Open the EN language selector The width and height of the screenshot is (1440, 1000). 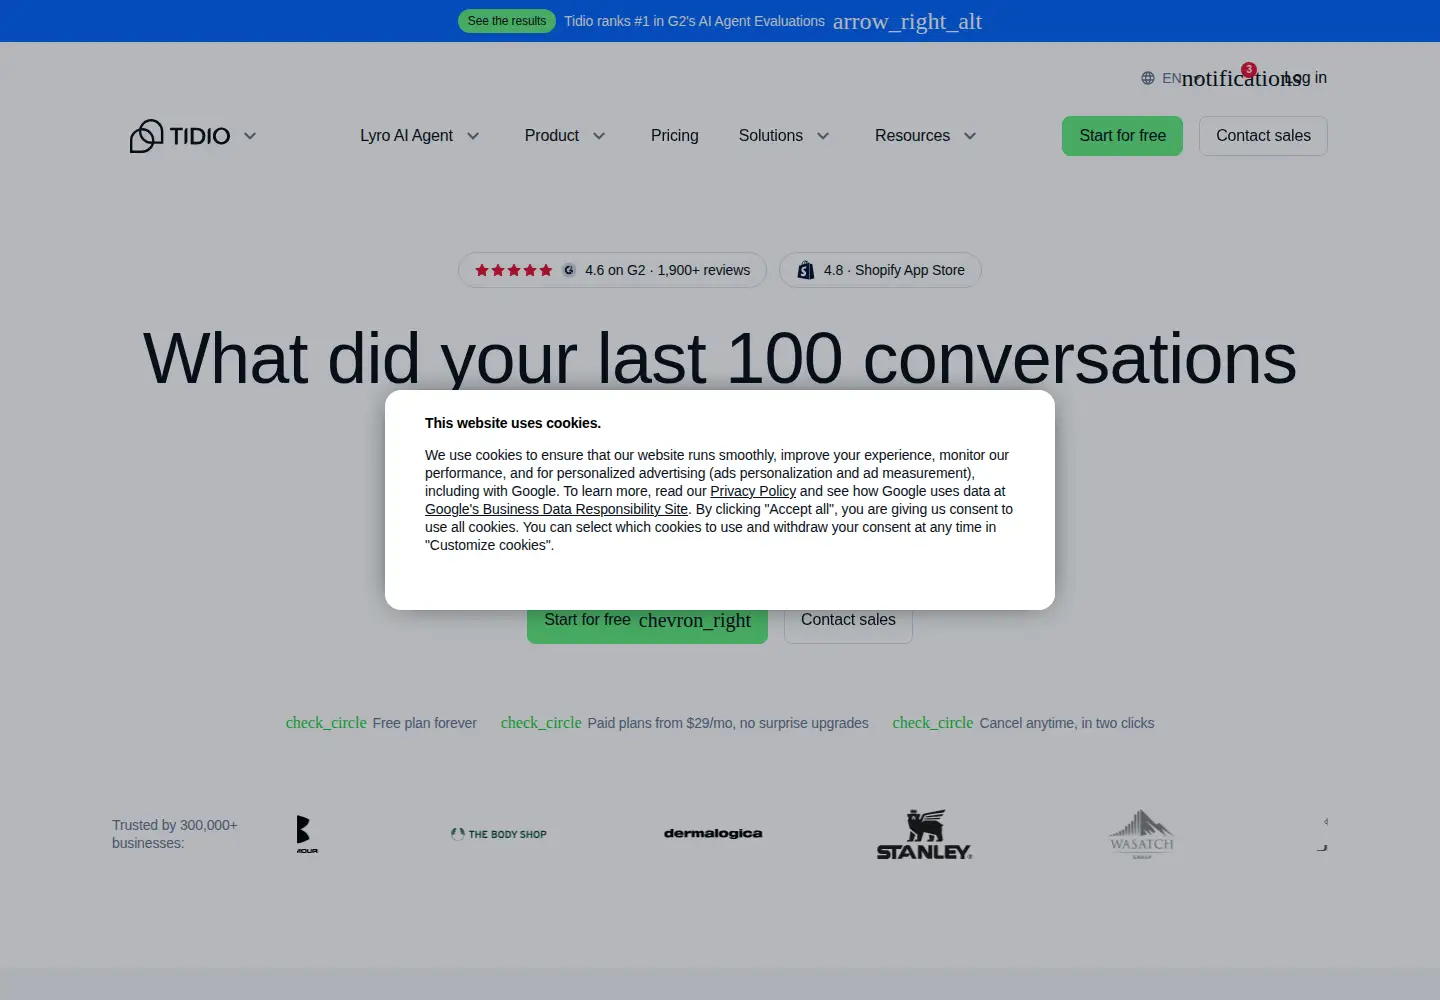(1161, 78)
